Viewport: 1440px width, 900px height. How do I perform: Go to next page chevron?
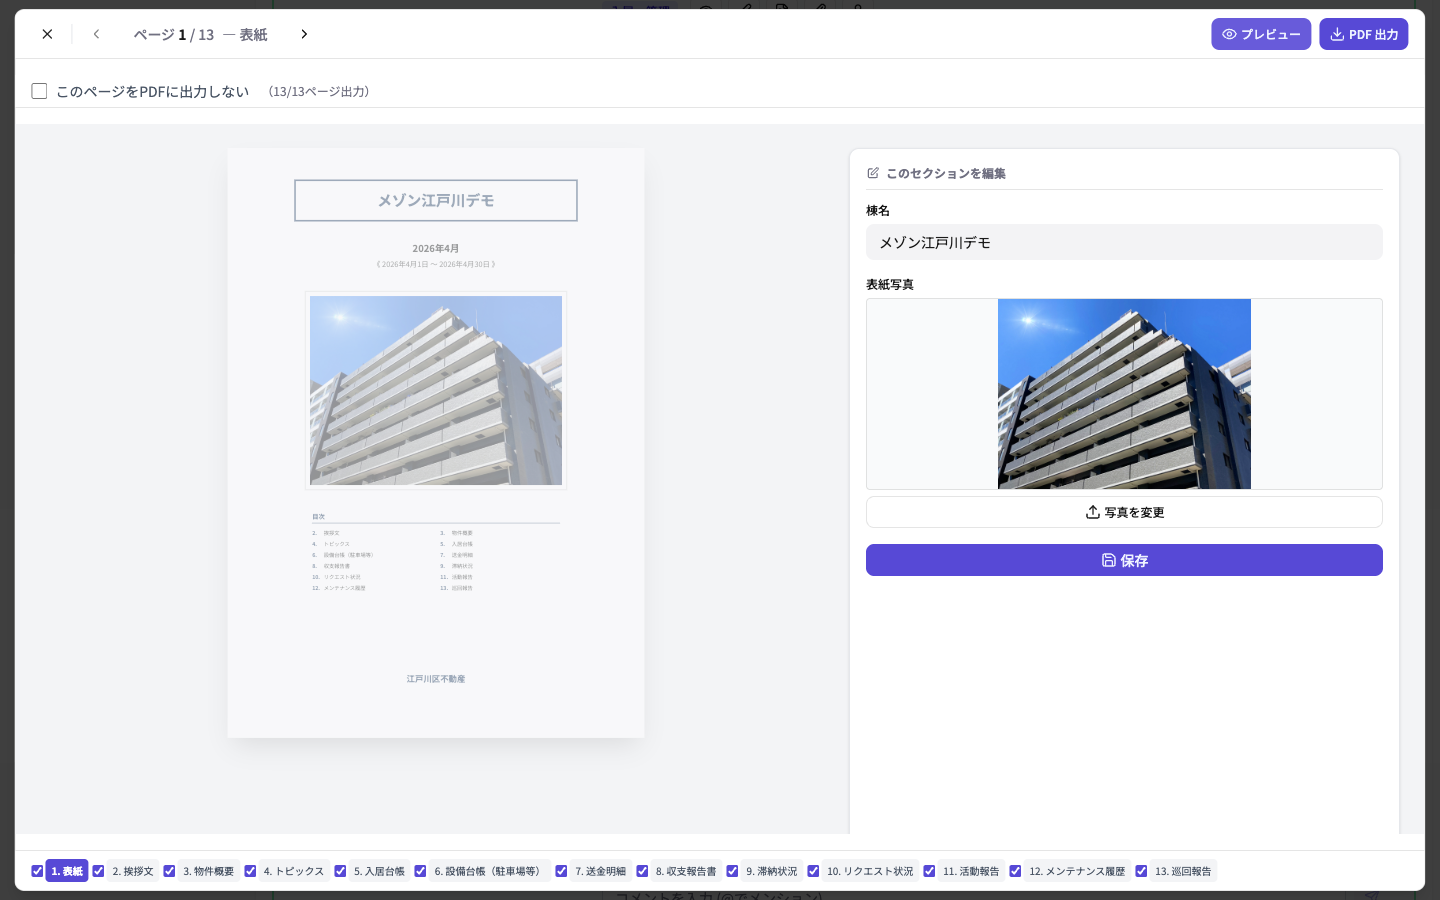(x=304, y=34)
